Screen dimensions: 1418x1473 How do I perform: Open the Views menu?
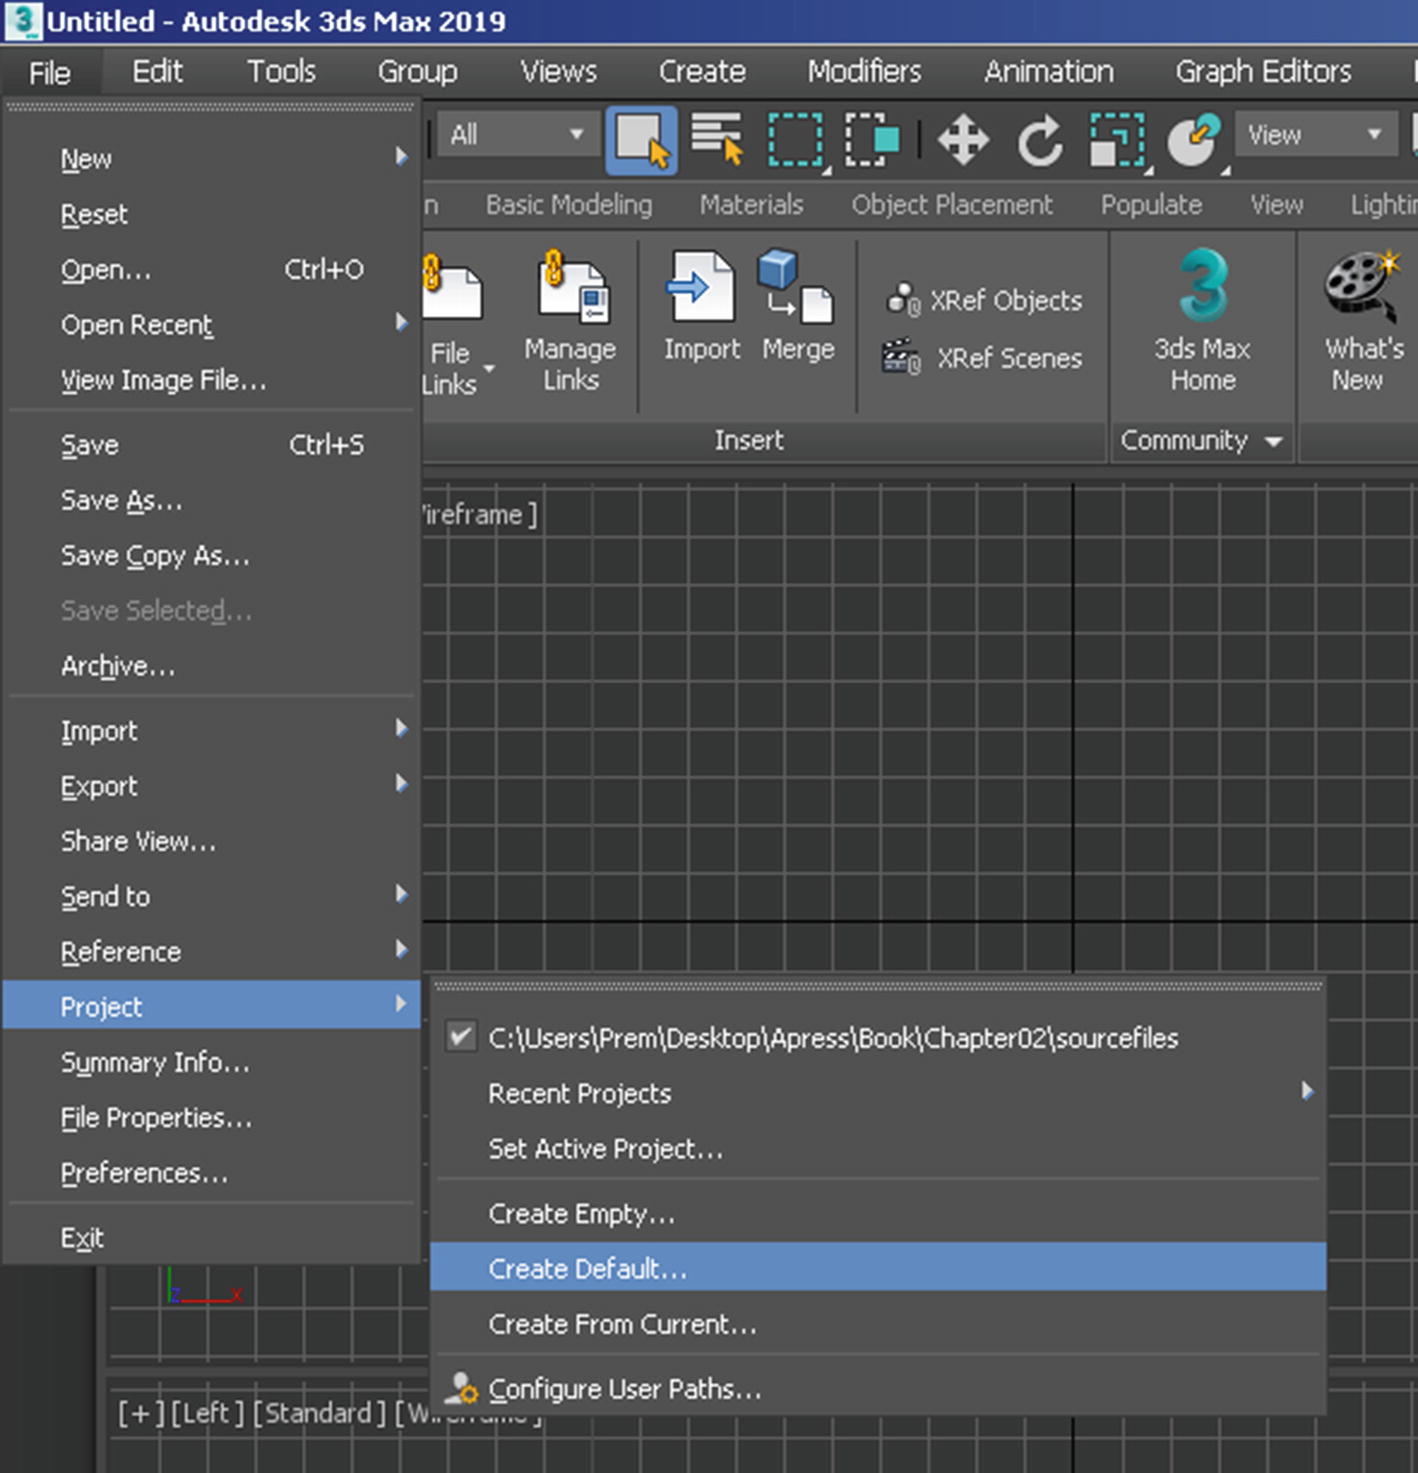[x=558, y=72]
